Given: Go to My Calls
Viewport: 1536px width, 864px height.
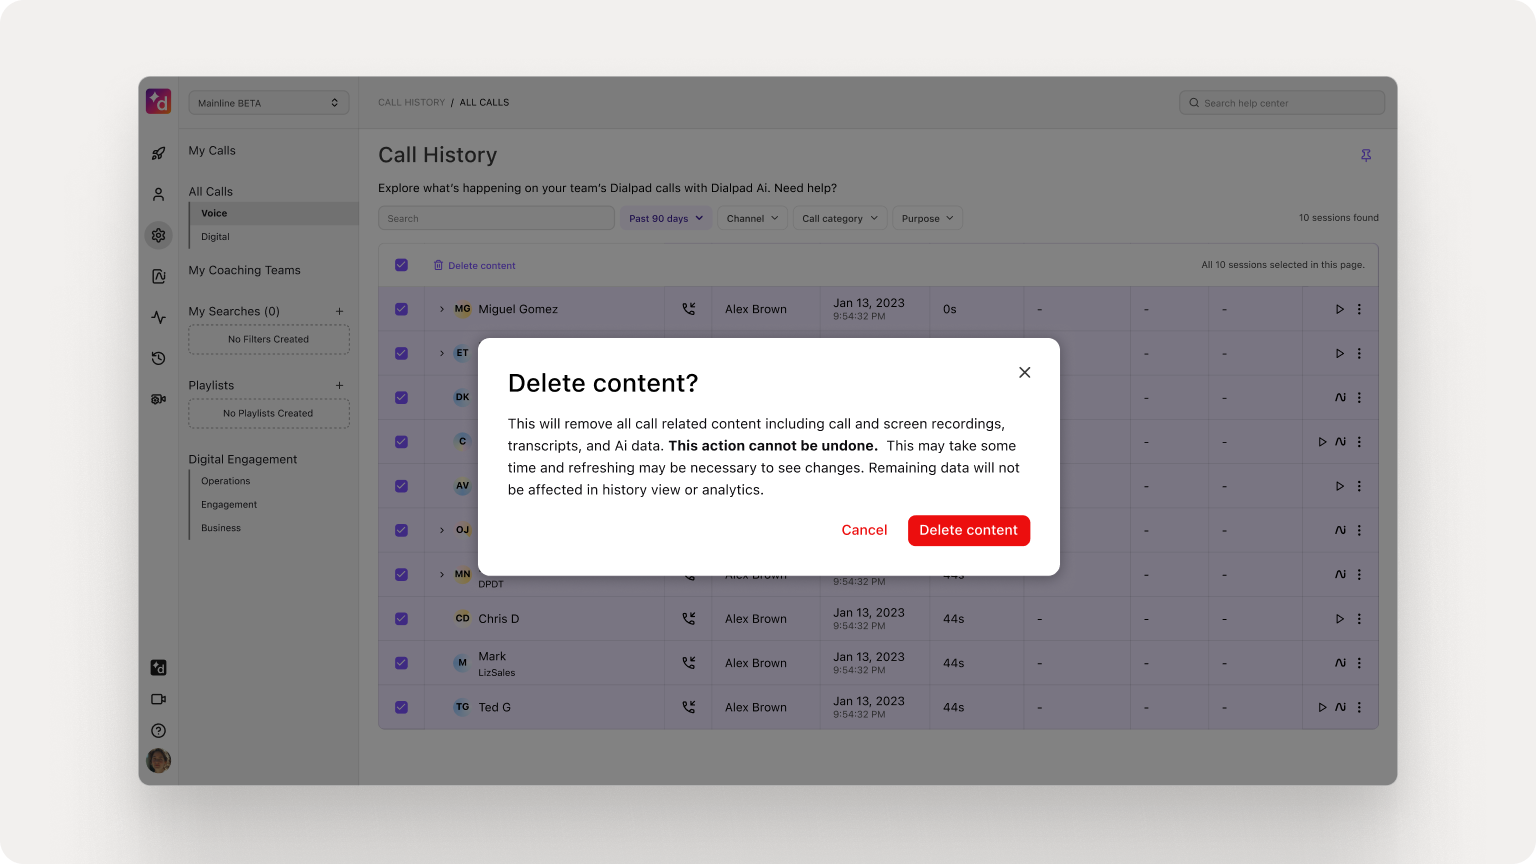Looking at the screenshot, I should point(212,151).
